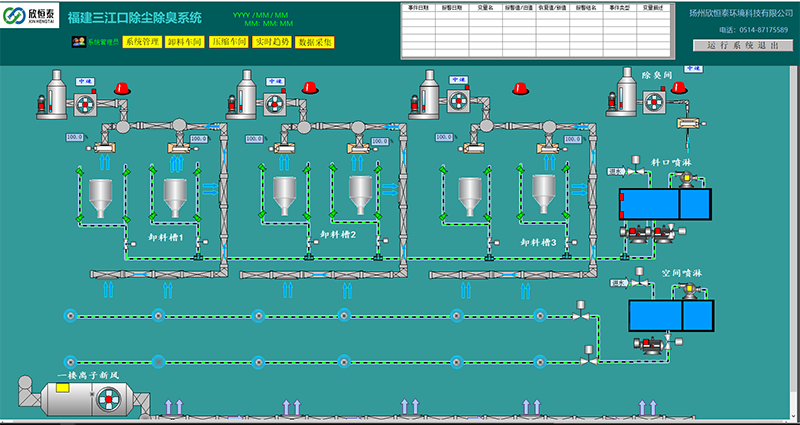Image resolution: width=800 pixels, height=425 pixels.
Task: Click the 事件日期 alarm table header
Action: tap(418, 8)
